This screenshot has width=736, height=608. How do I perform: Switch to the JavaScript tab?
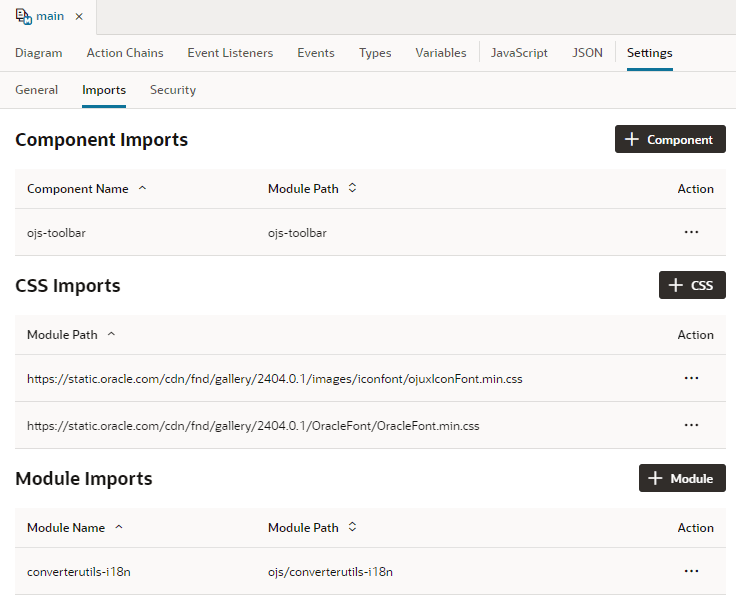pyautogui.click(x=519, y=53)
